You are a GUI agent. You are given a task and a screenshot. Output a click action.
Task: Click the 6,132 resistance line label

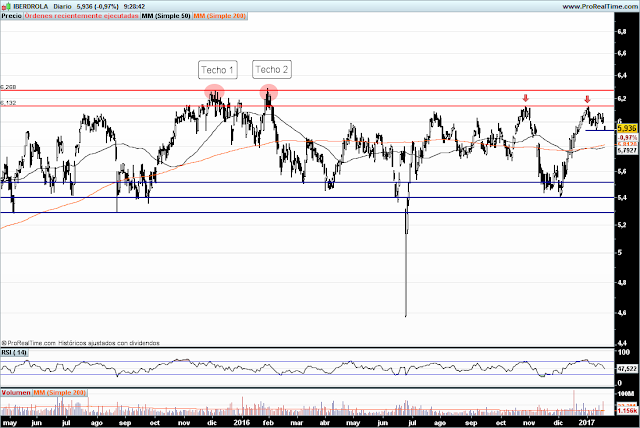8,103
